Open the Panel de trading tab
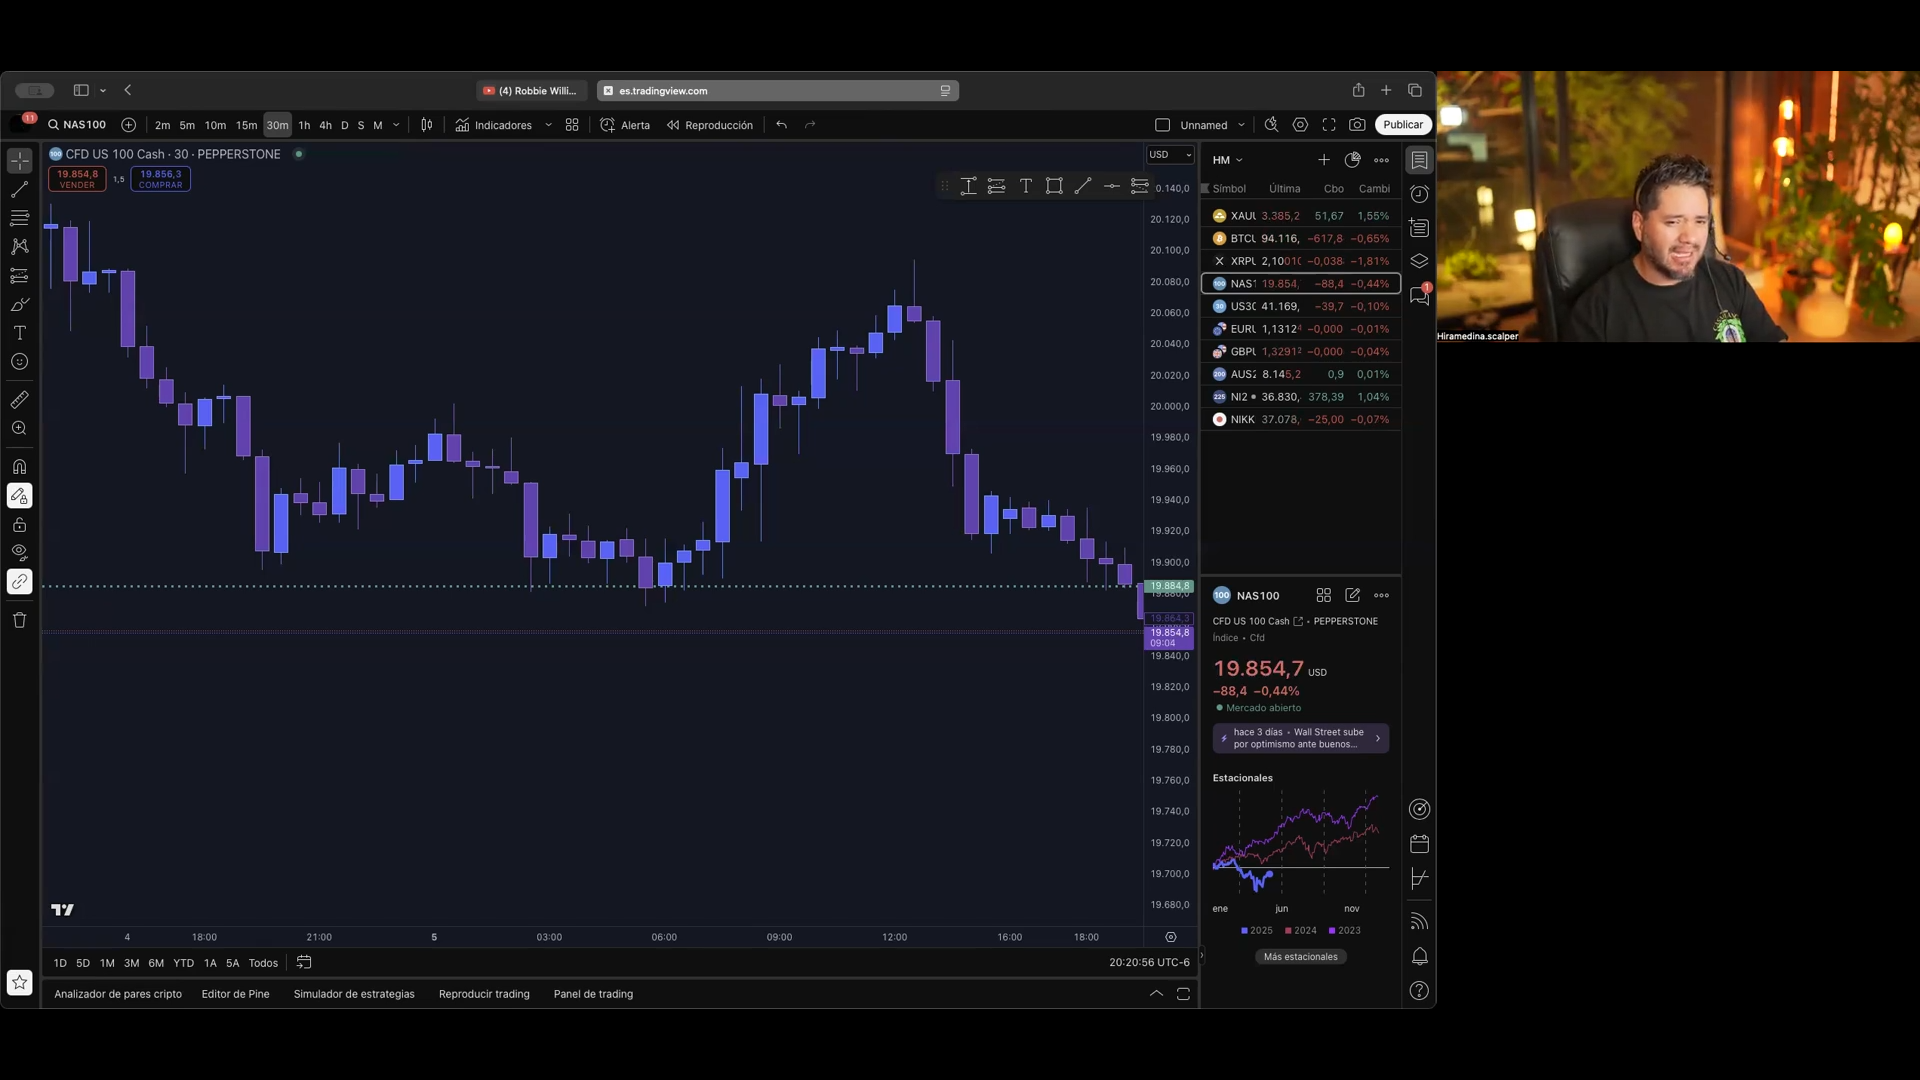This screenshot has height=1080, width=1920. (x=593, y=994)
